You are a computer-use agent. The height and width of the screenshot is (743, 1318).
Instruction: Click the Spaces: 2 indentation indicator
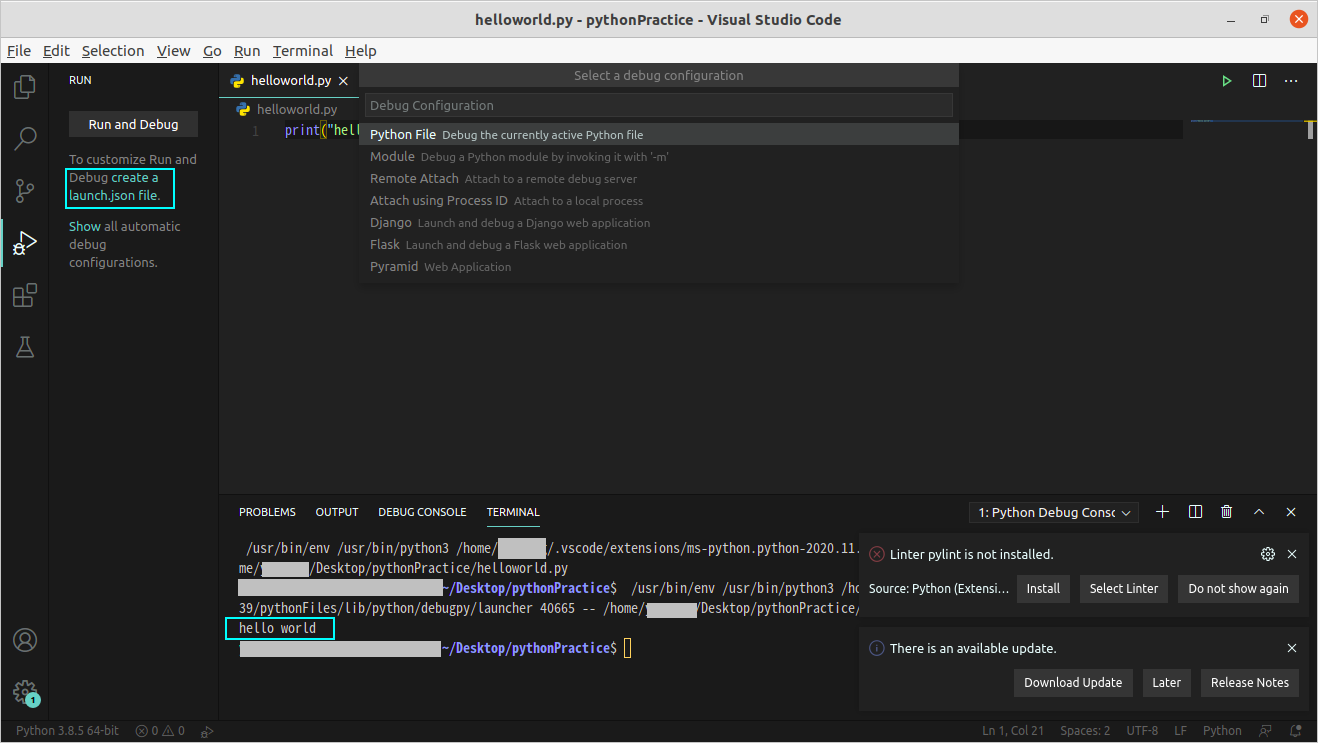pos(1085,731)
